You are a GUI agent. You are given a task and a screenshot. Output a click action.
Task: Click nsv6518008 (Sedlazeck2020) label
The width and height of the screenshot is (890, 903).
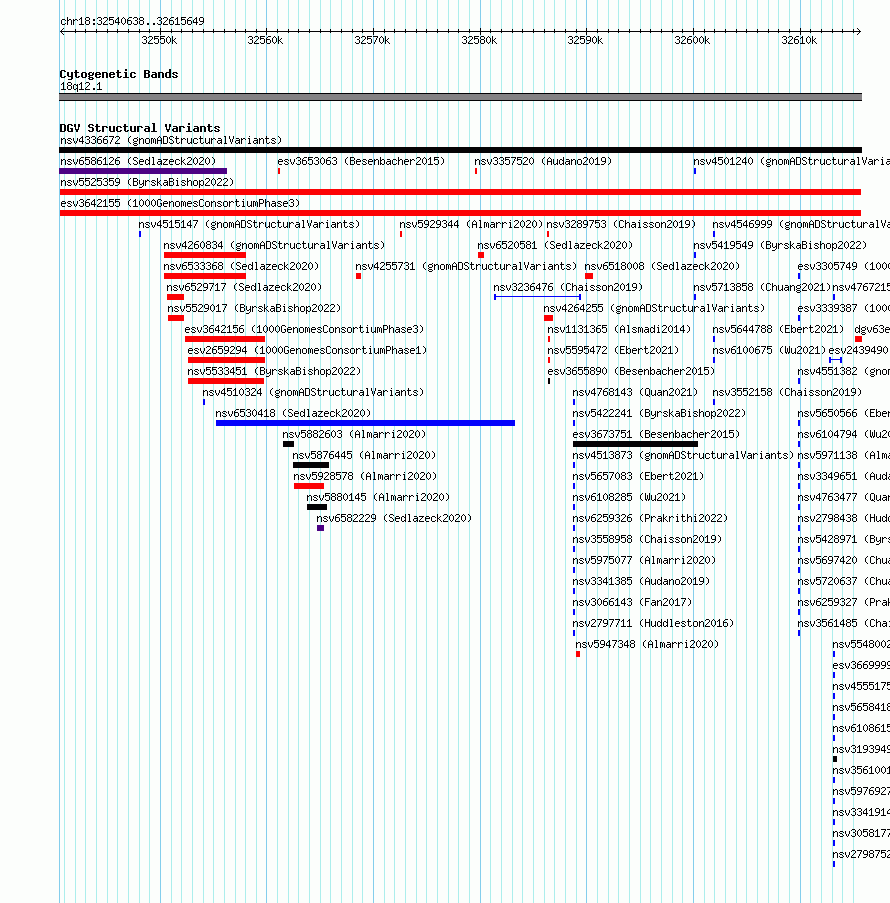click(662, 267)
